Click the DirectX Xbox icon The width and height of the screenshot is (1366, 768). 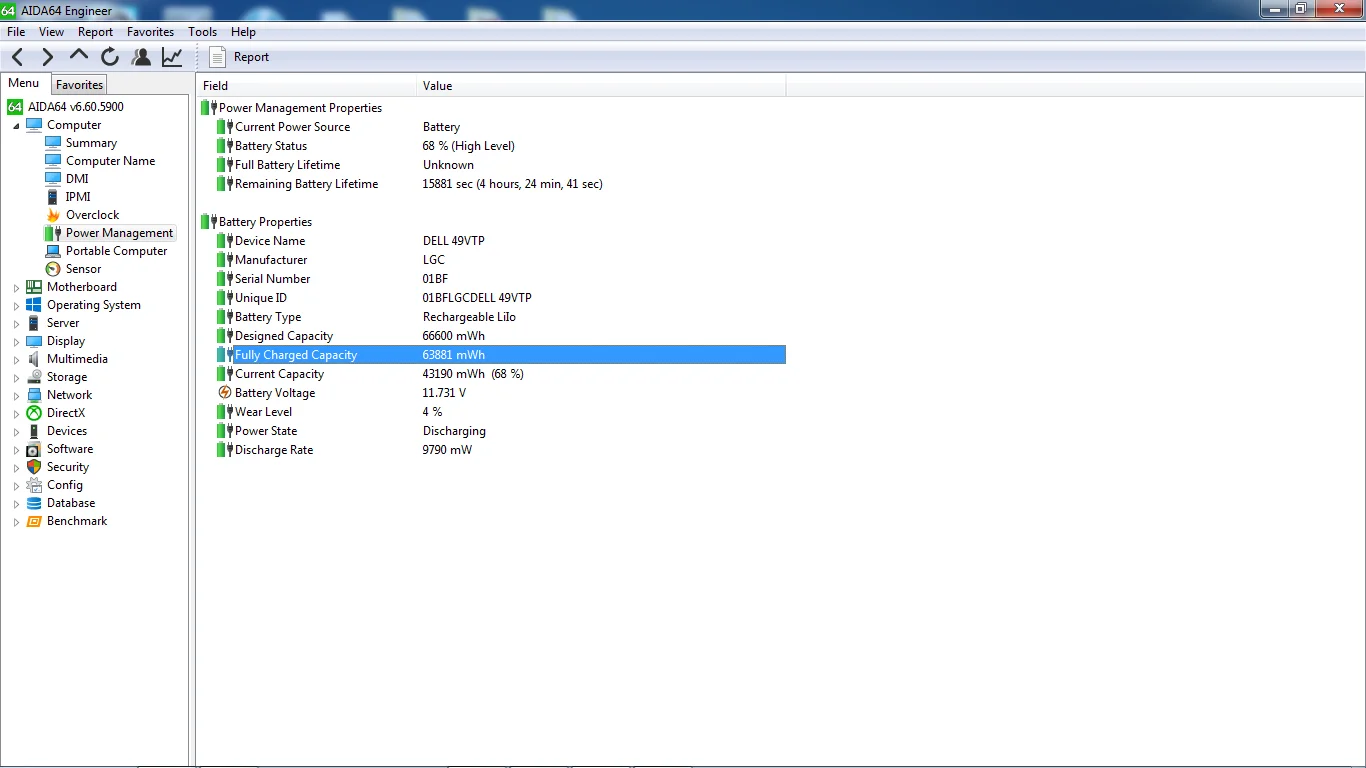34,413
